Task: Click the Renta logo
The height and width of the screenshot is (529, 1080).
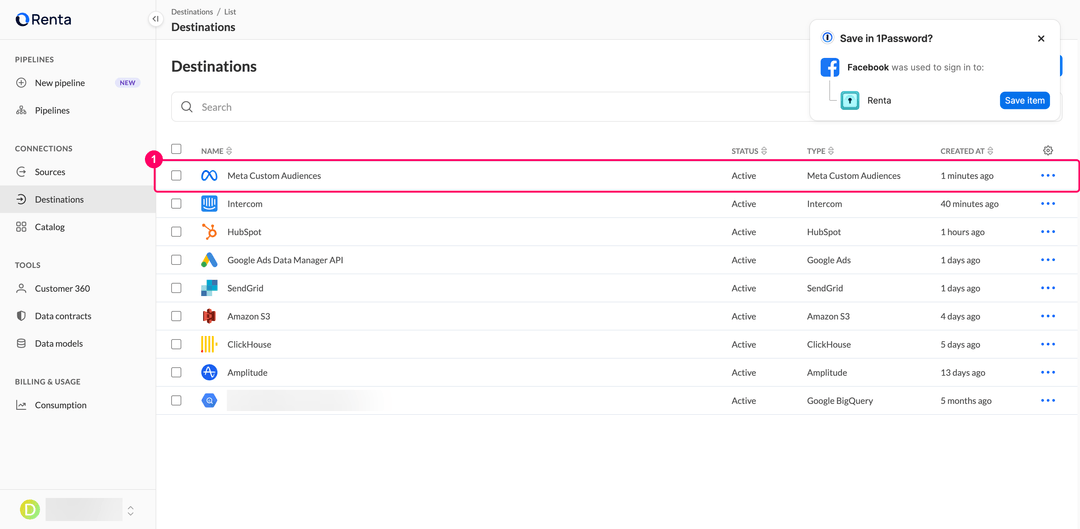Action: (43, 19)
